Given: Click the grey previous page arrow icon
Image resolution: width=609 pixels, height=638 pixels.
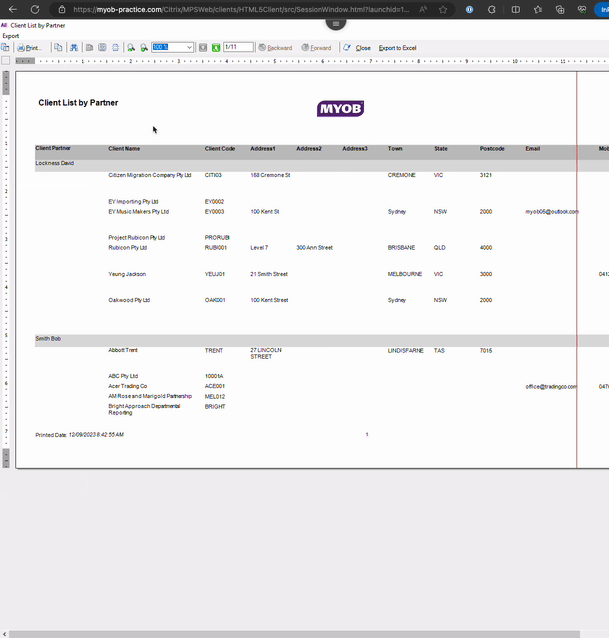Looking at the screenshot, I should tap(203, 47).
